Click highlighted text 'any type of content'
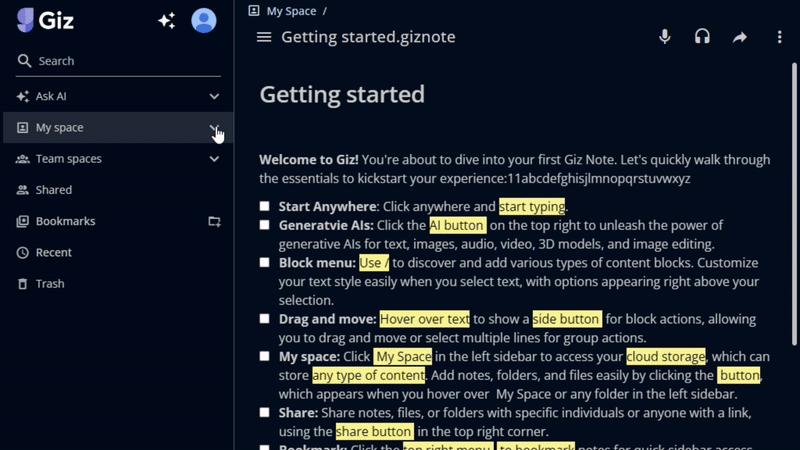The image size is (800, 450). (368, 376)
